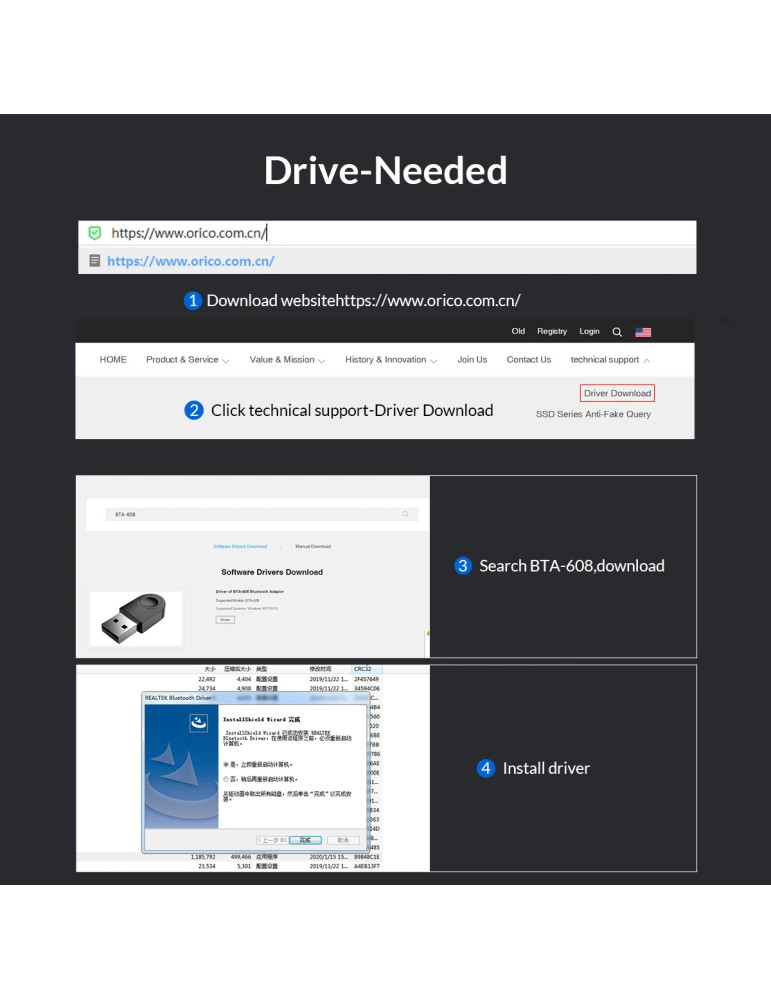Select the restart later radio option
Screen dimensions: 771x1000
(226, 779)
